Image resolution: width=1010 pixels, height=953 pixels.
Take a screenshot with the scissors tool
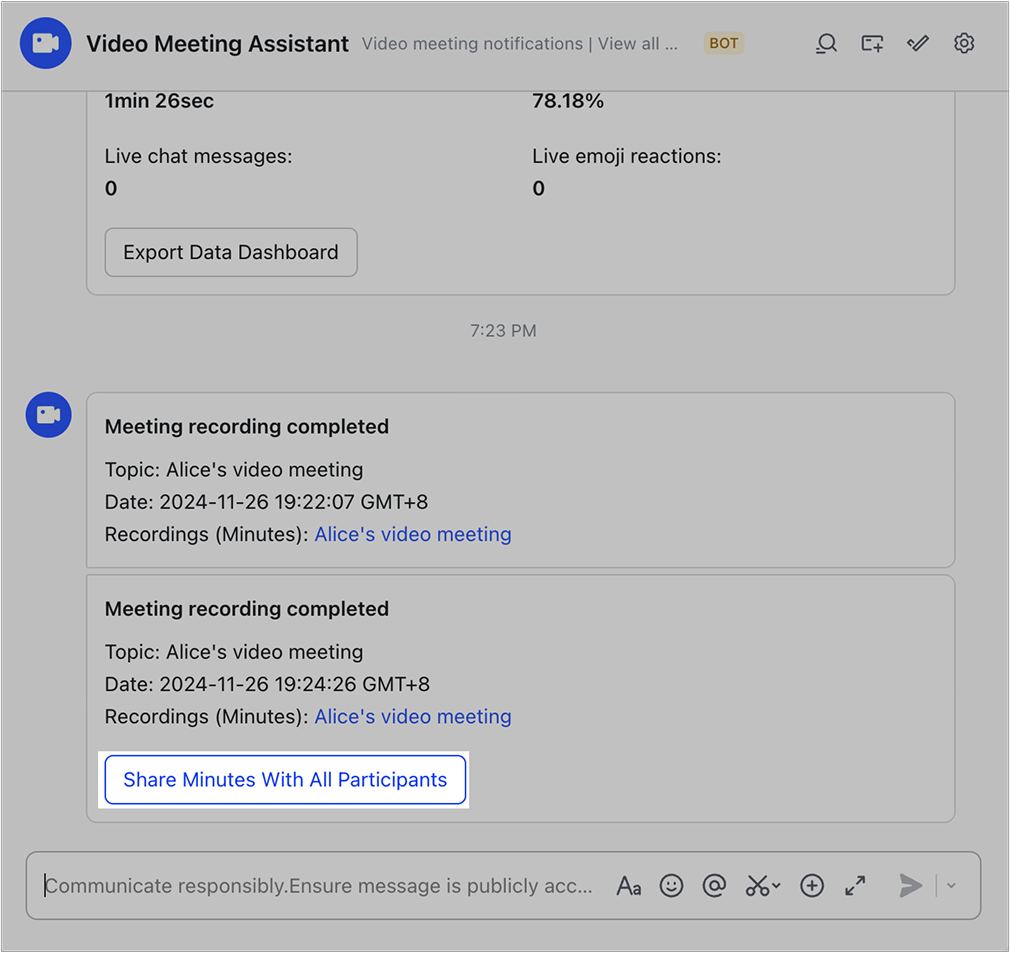[x=756, y=886]
